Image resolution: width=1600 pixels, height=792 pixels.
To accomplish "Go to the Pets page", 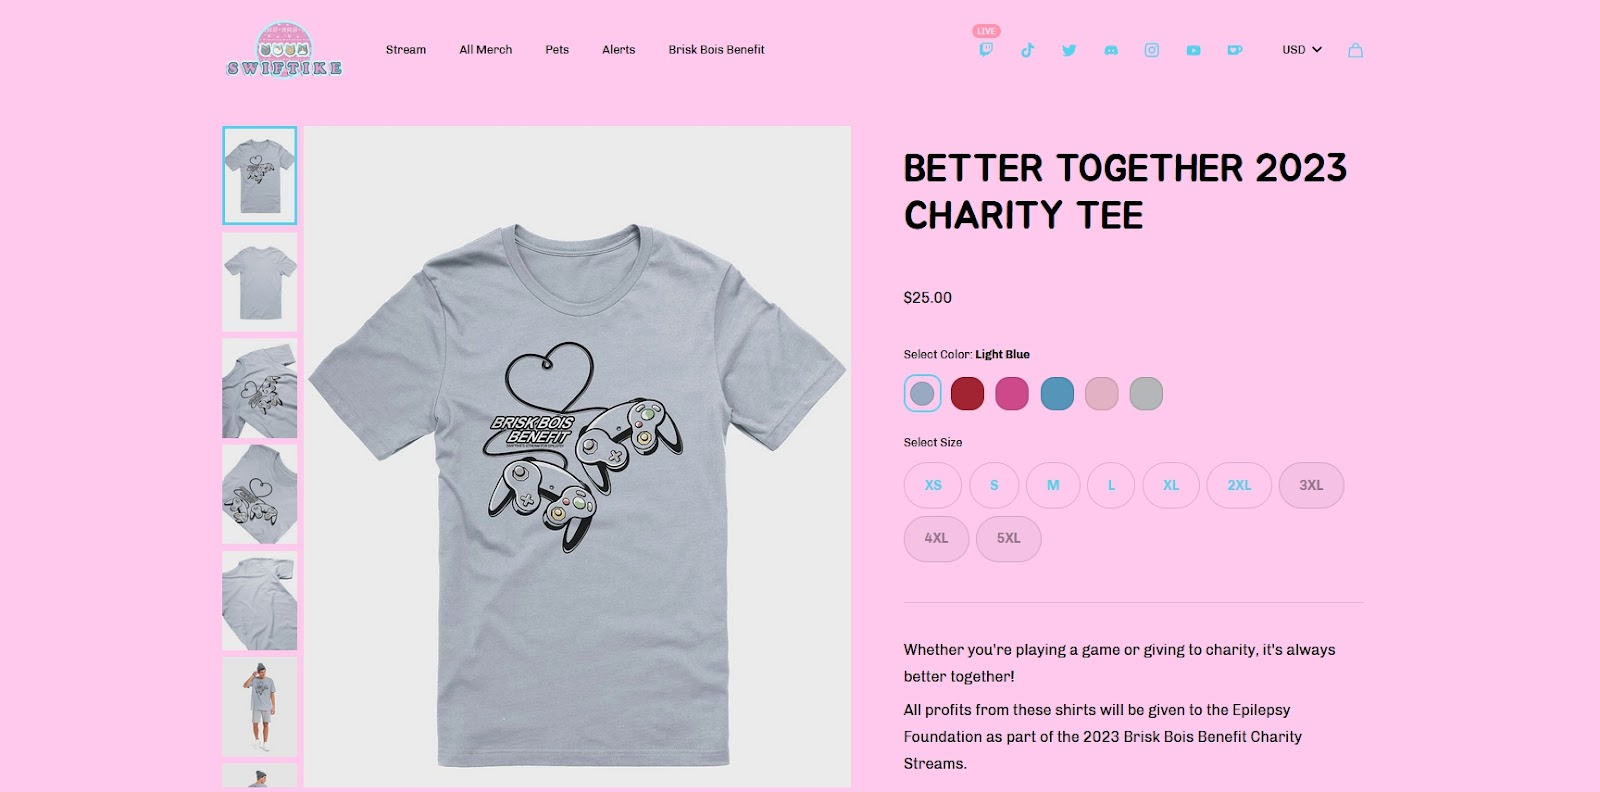I will 557,50.
